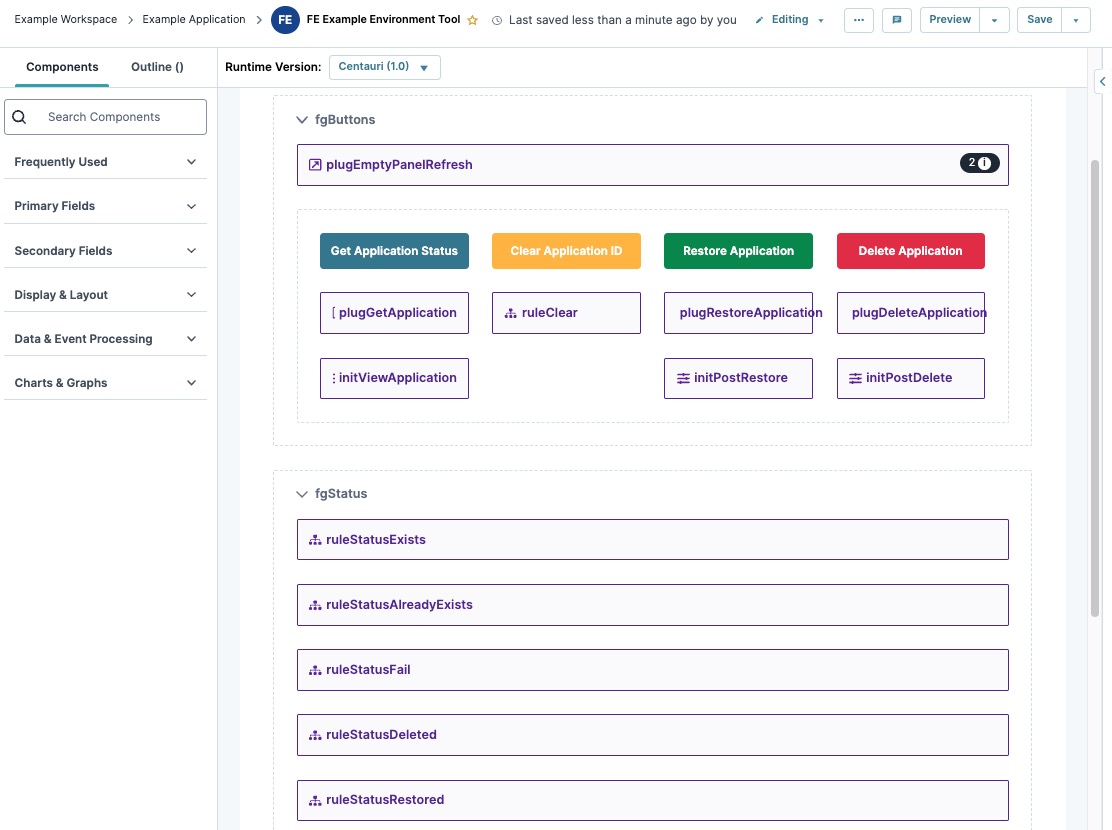Screen dimensions: 1112x830
Task: Open the Editing mode dropdown
Action: click(x=821, y=21)
